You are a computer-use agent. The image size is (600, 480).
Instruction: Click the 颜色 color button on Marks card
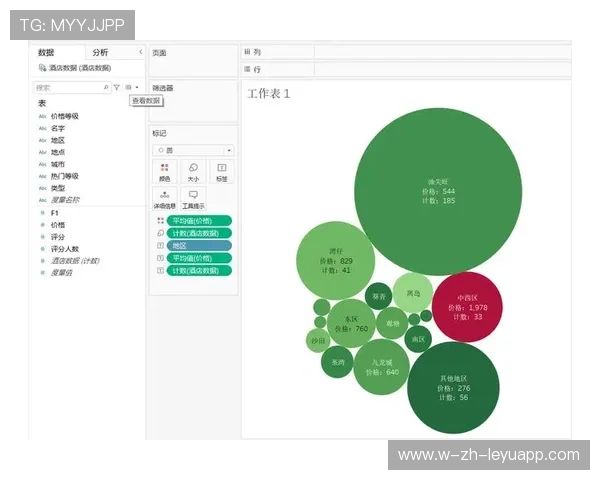click(x=165, y=172)
